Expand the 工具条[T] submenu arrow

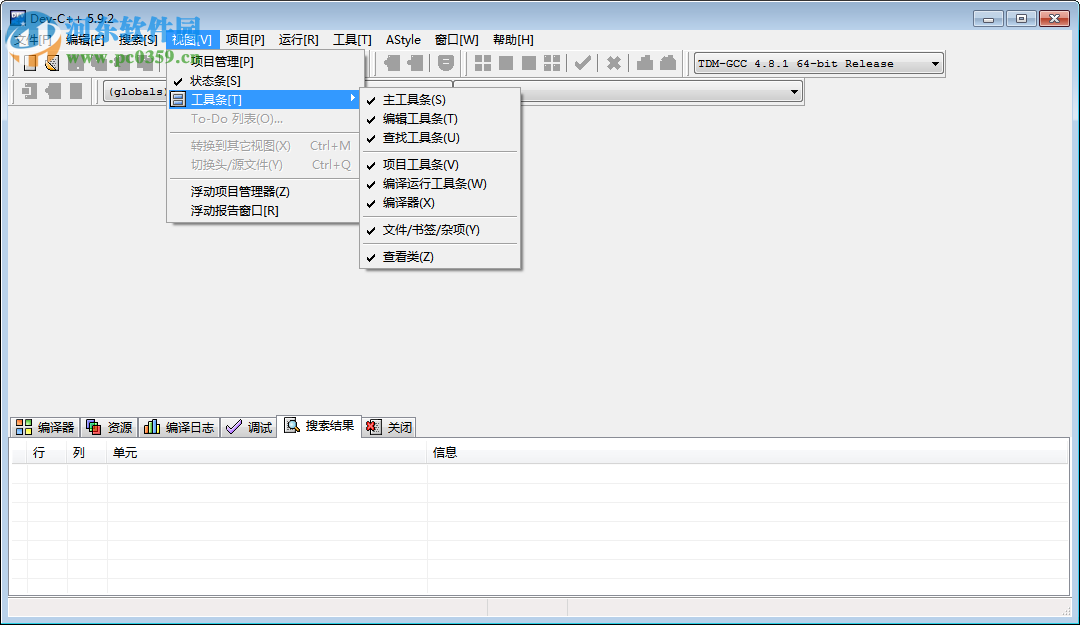[x=354, y=99]
